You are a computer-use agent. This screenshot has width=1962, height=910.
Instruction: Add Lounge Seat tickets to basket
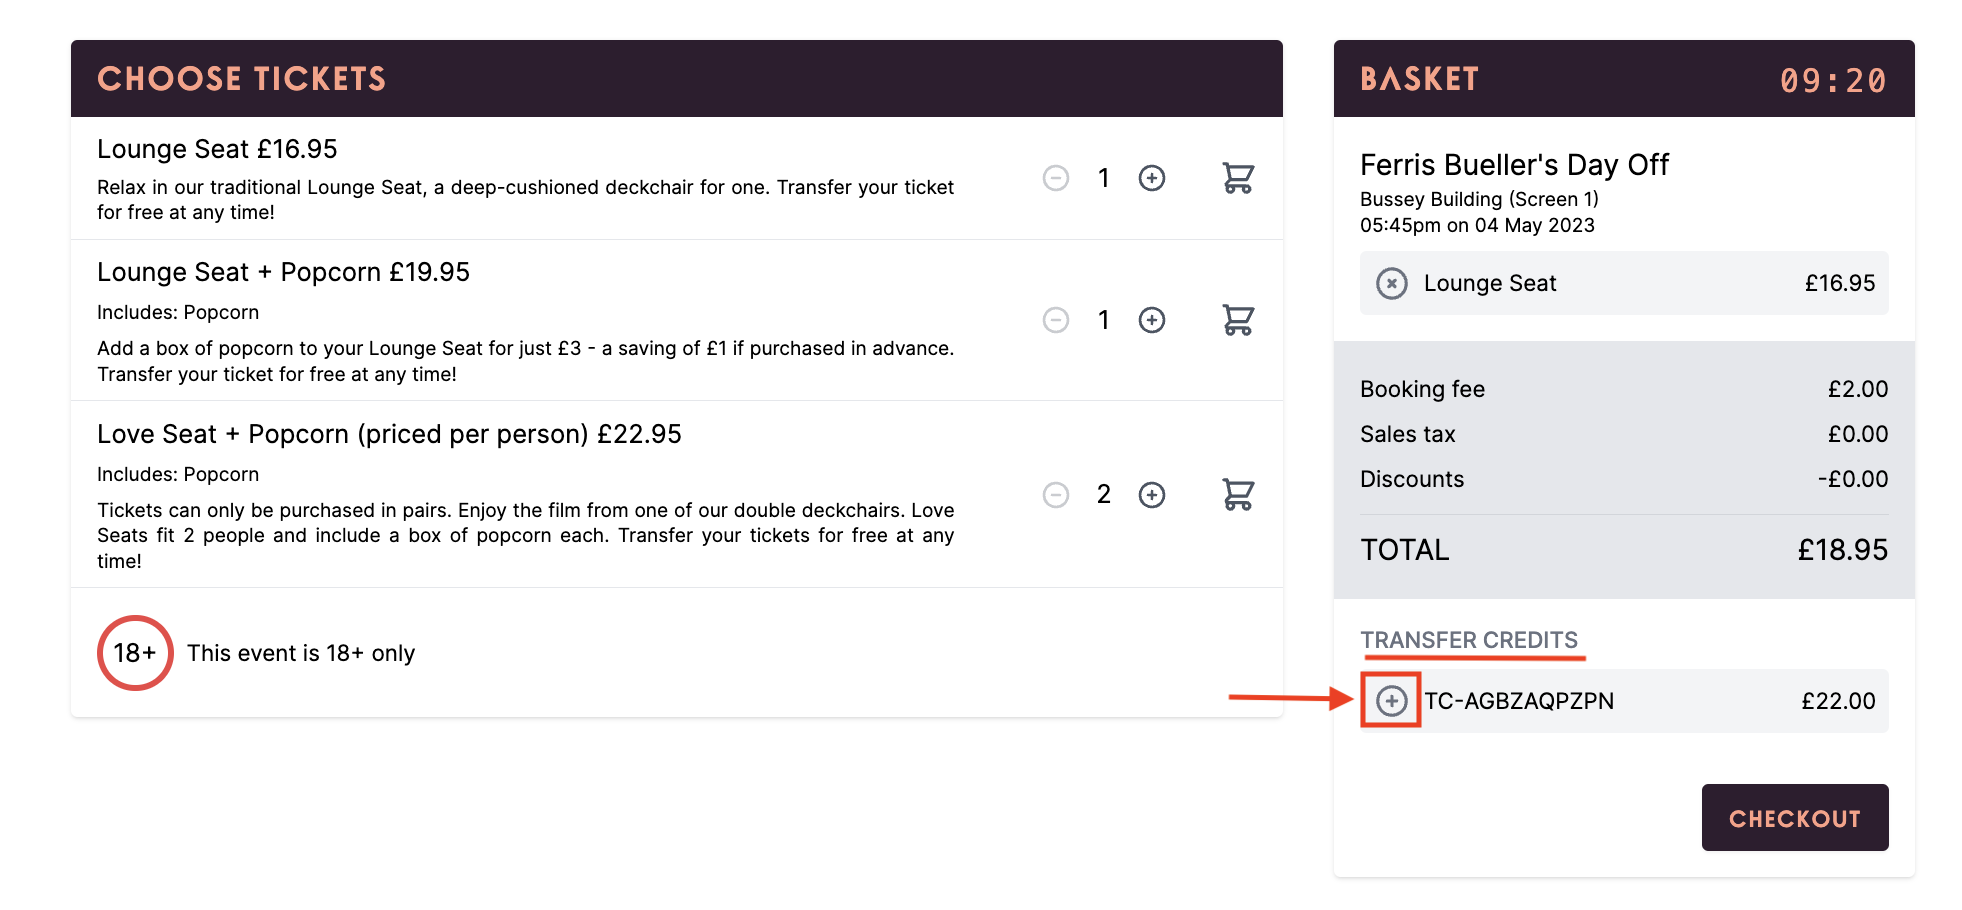[1238, 178]
